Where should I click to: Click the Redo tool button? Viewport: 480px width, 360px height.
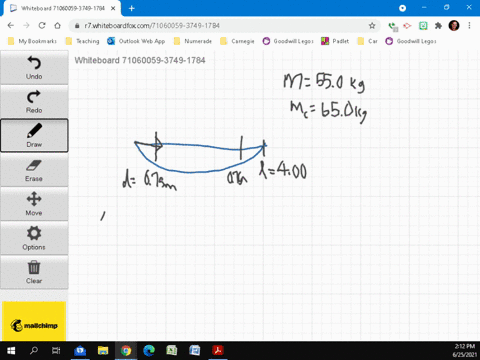[x=34, y=102]
